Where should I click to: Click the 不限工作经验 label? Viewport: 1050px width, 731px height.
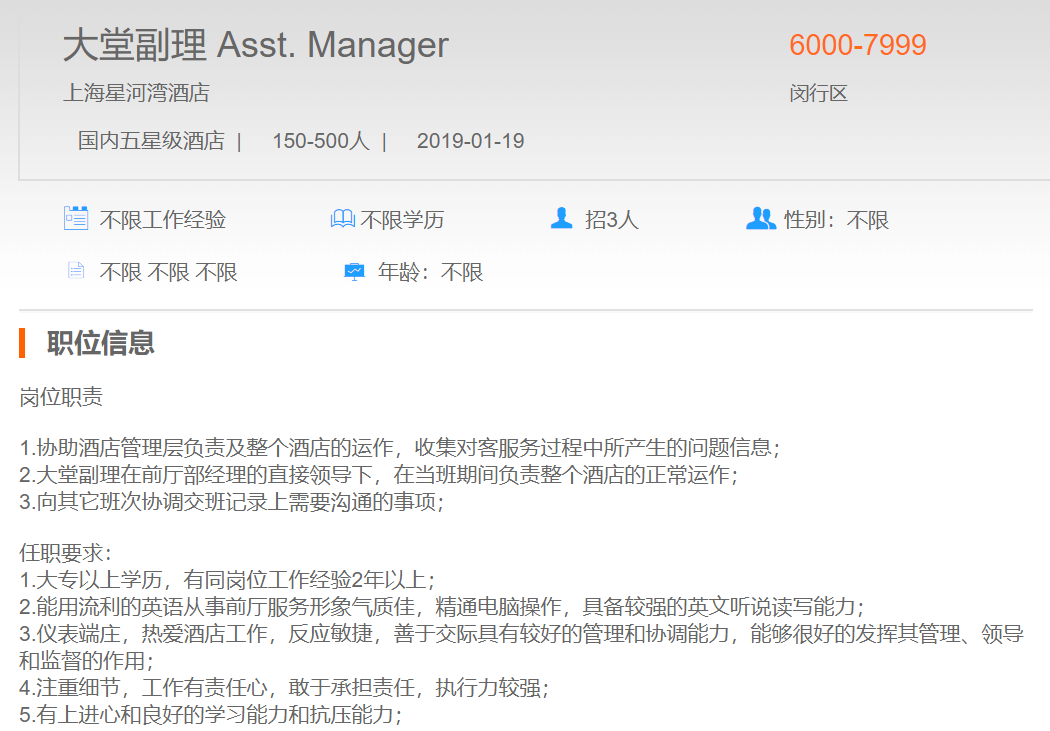click(162, 220)
